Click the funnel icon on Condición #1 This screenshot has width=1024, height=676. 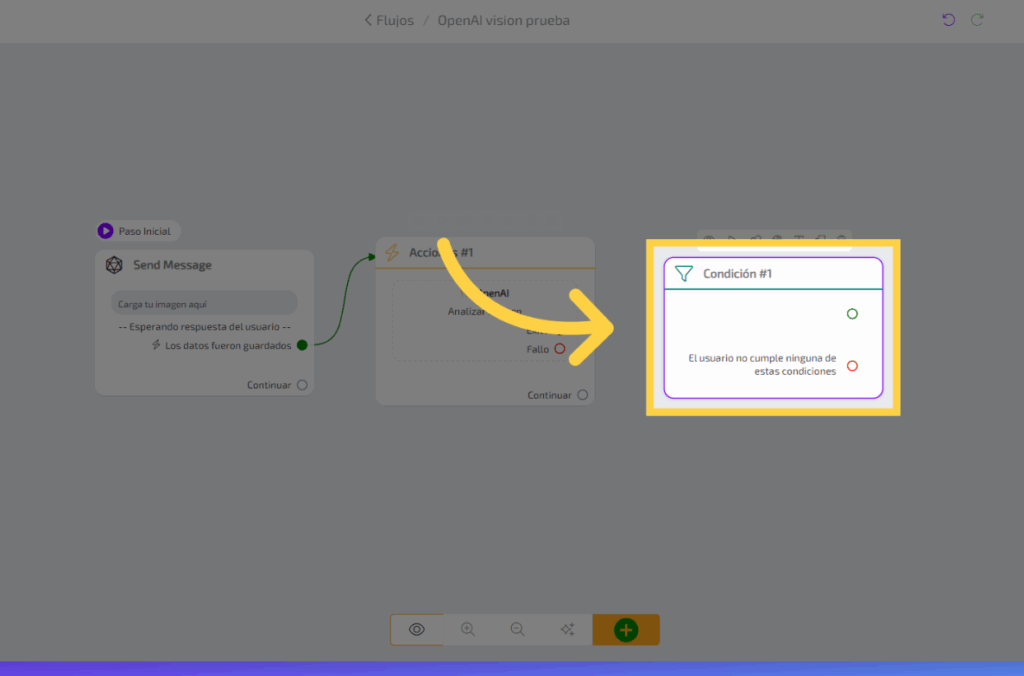(684, 273)
